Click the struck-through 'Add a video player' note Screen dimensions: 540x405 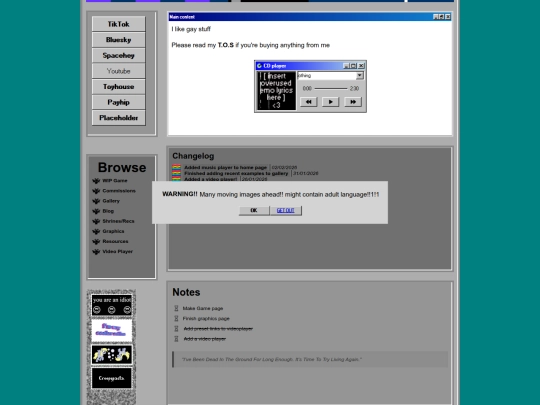205,339
